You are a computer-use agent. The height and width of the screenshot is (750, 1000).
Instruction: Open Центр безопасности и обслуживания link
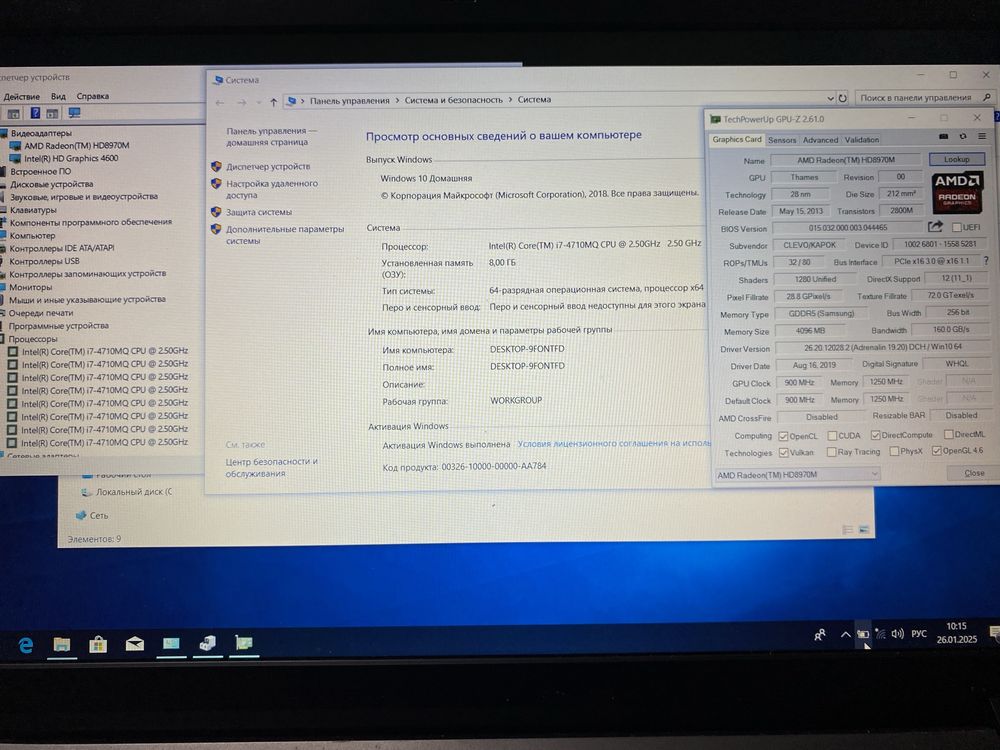tap(271, 467)
